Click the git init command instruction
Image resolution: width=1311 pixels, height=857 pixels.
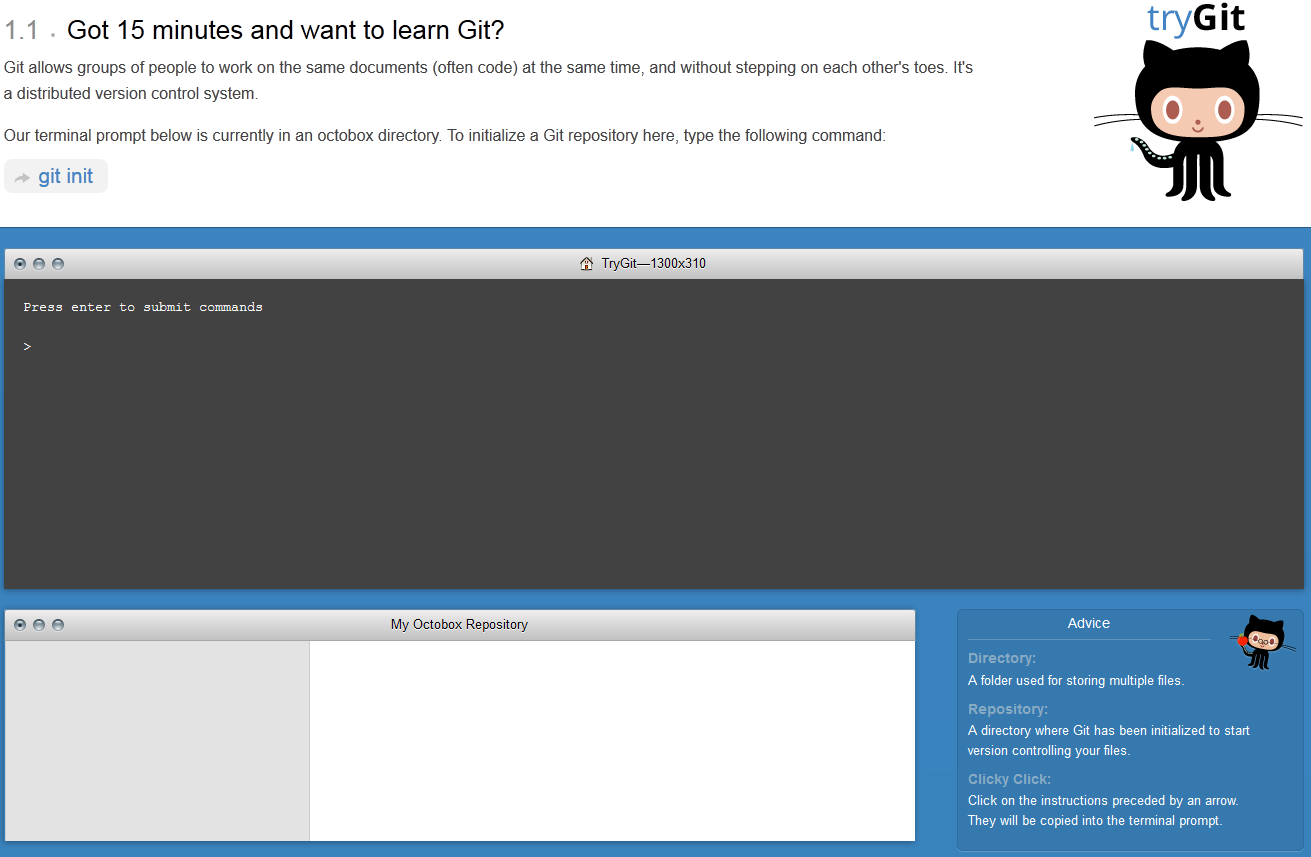click(x=56, y=176)
